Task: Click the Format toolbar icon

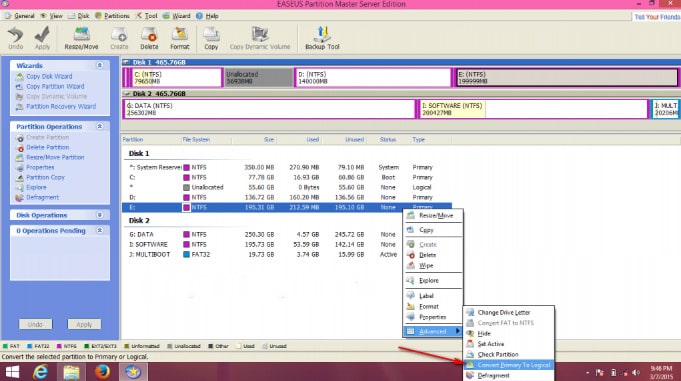Action: click(x=179, y=38)
